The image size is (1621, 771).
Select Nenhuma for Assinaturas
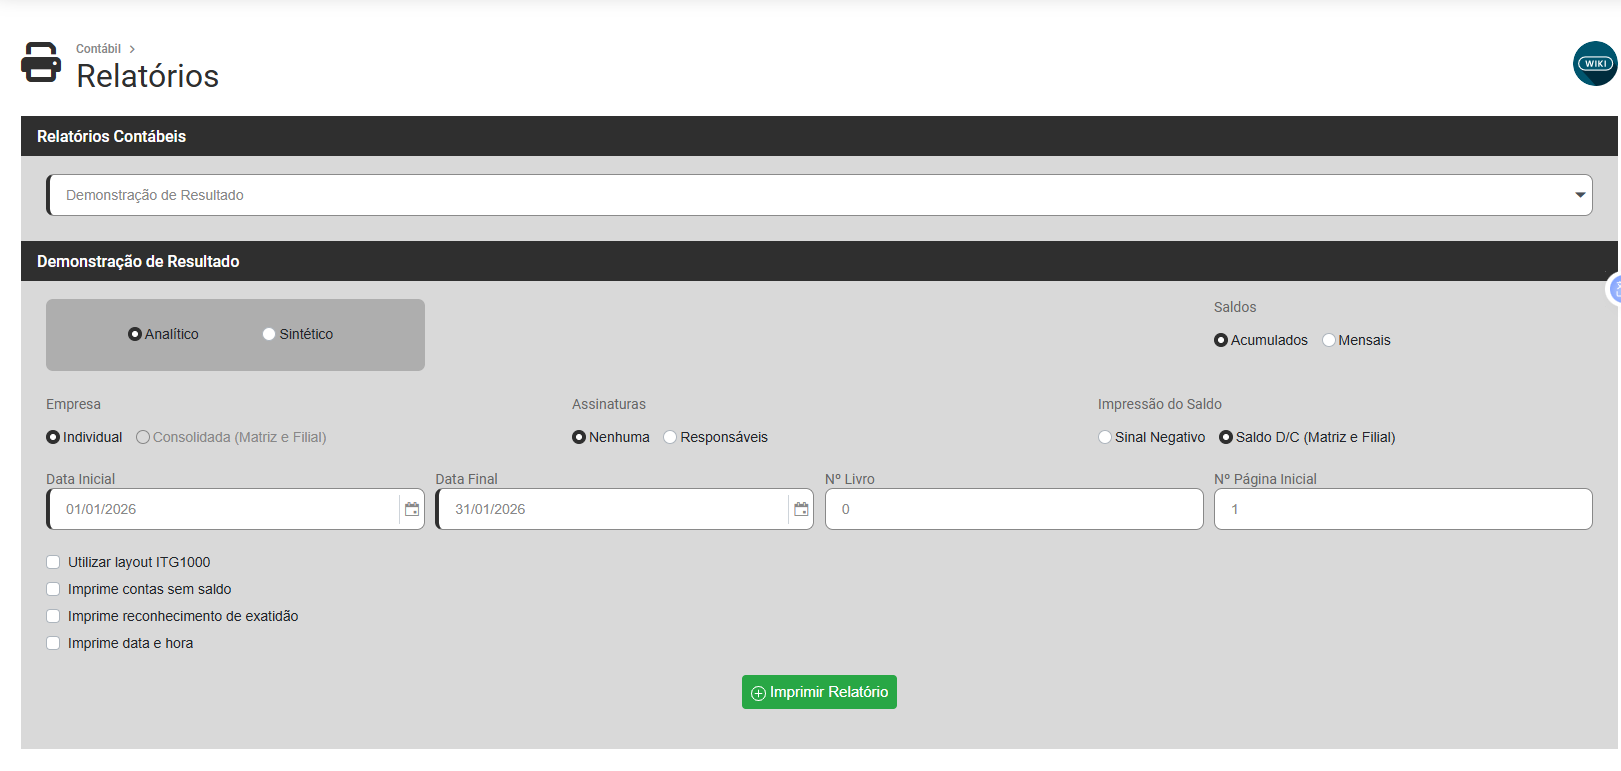tap(579, 437)
